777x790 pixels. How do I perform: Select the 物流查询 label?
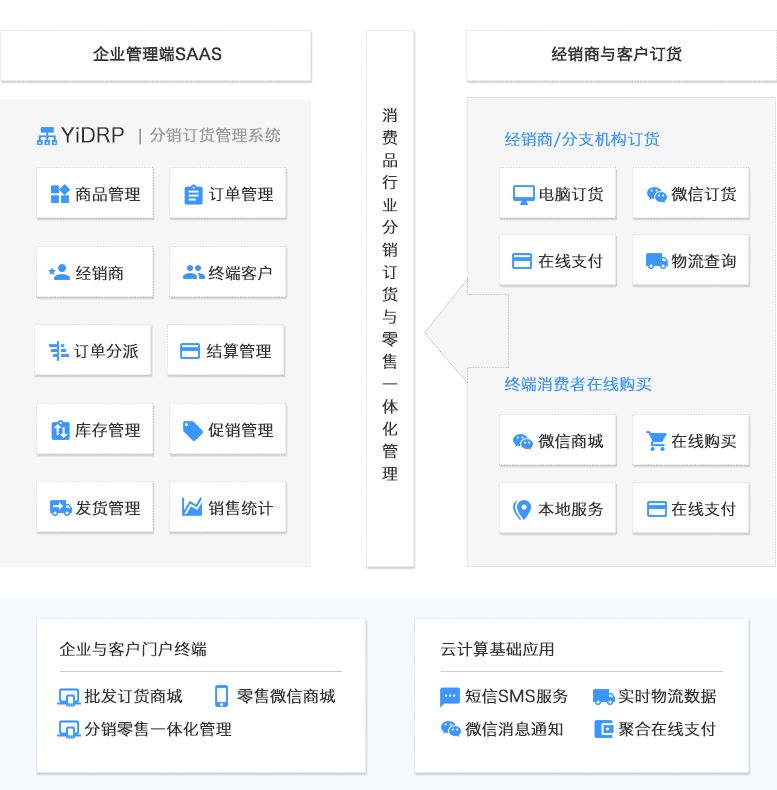click(x=704, y=261)
